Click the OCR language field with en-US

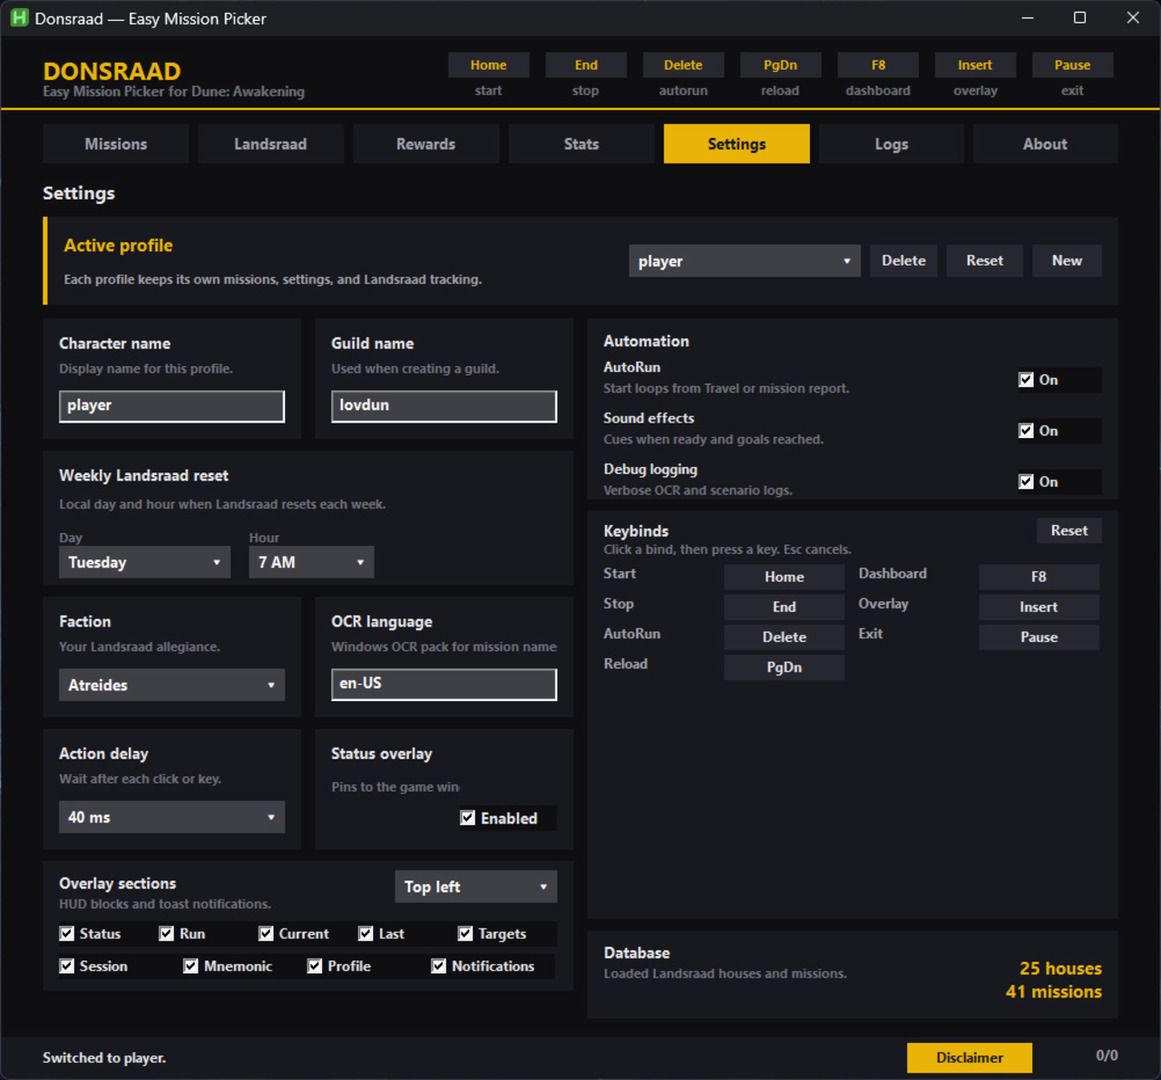point(444,684)
